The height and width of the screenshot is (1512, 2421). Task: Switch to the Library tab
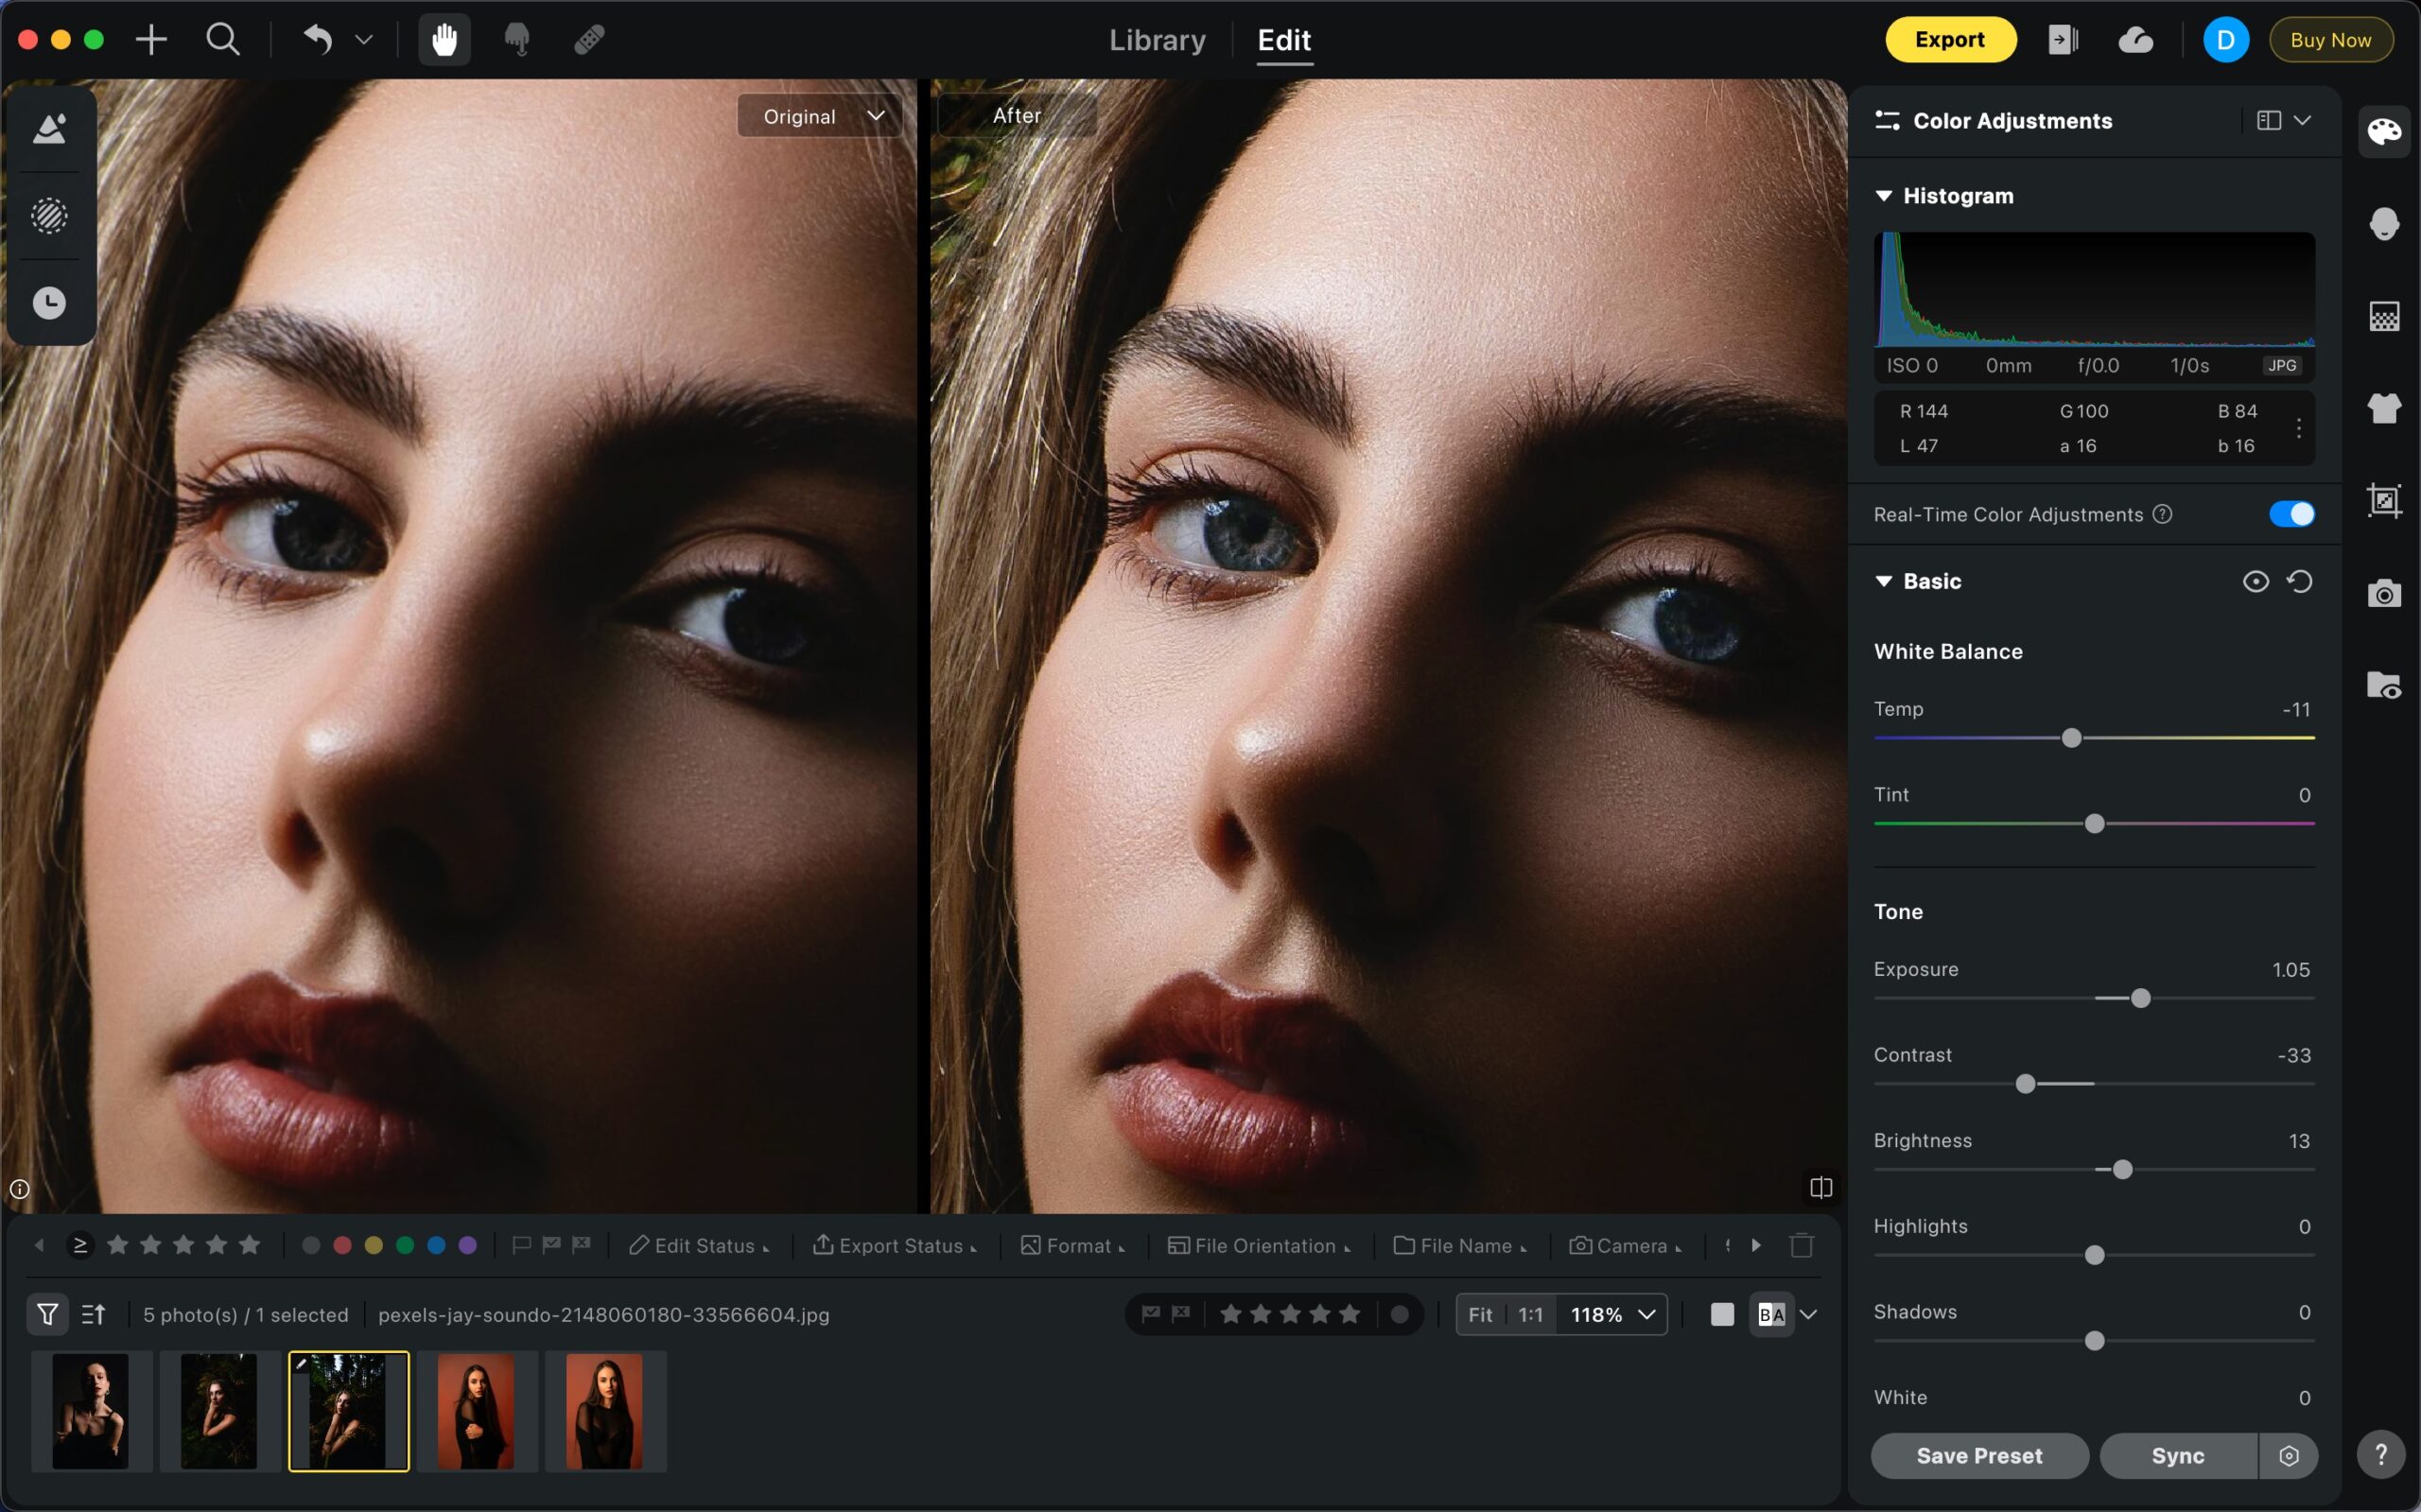pyautogui.click(x=1157, y=40)
